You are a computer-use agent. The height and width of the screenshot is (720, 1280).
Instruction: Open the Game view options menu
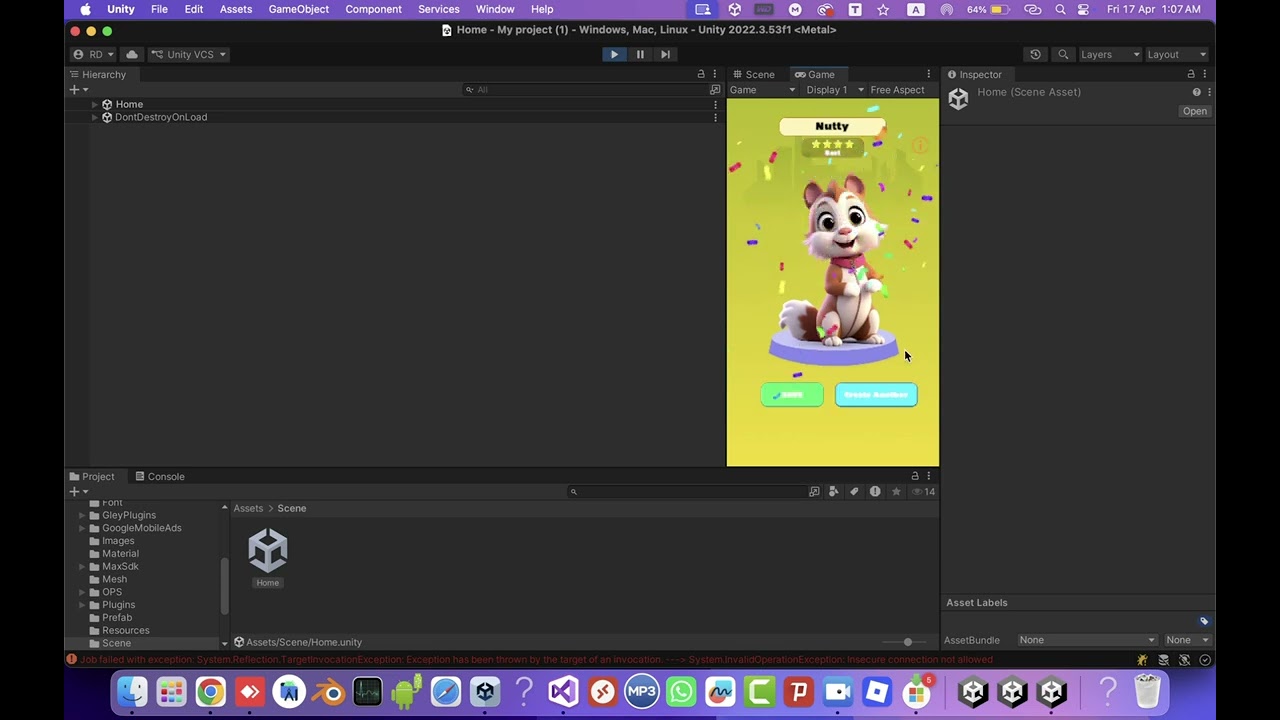(x=928, y=74)
